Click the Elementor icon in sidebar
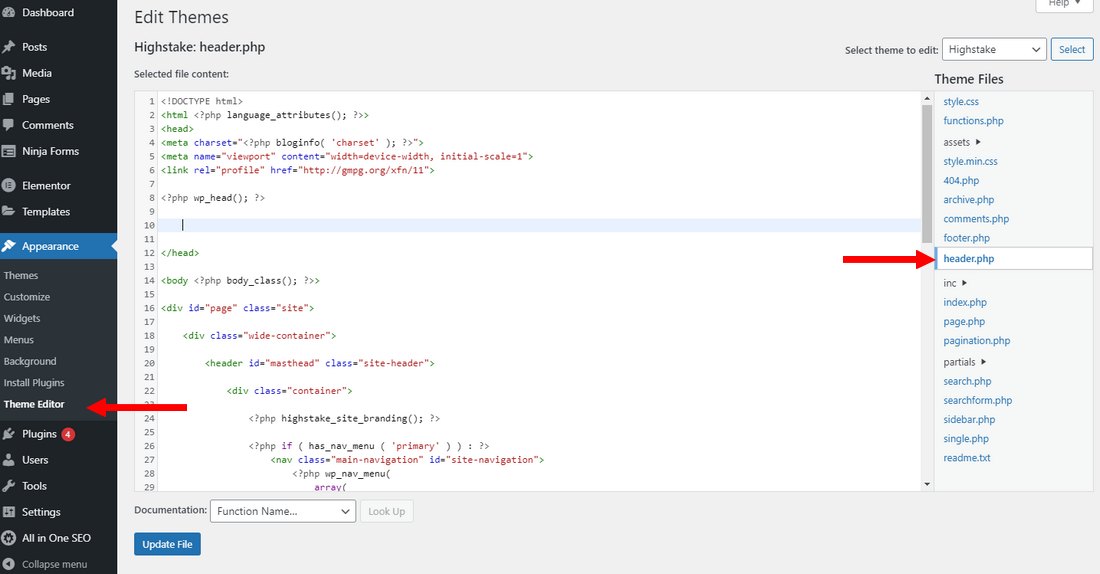Viewport: 1100px width, 574px height. pos(9,186)
